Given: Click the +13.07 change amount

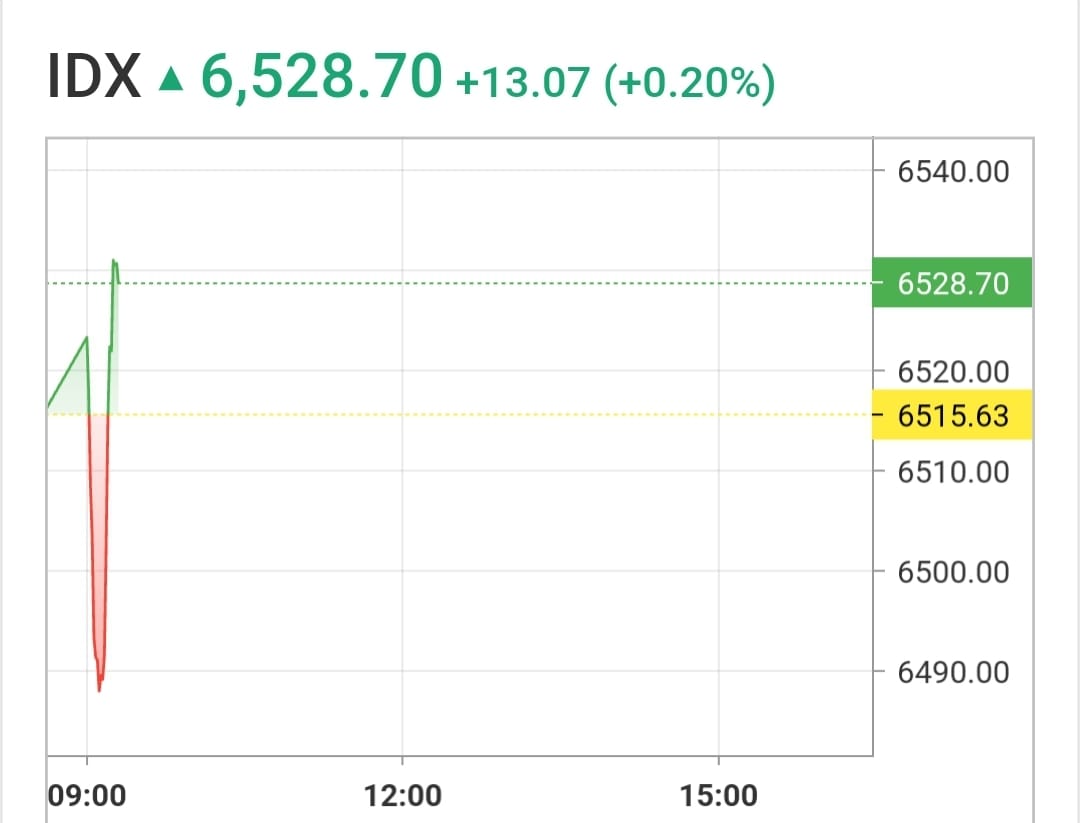Looking at the screenshot, I should pyautogui.click(x=523, y=81).
